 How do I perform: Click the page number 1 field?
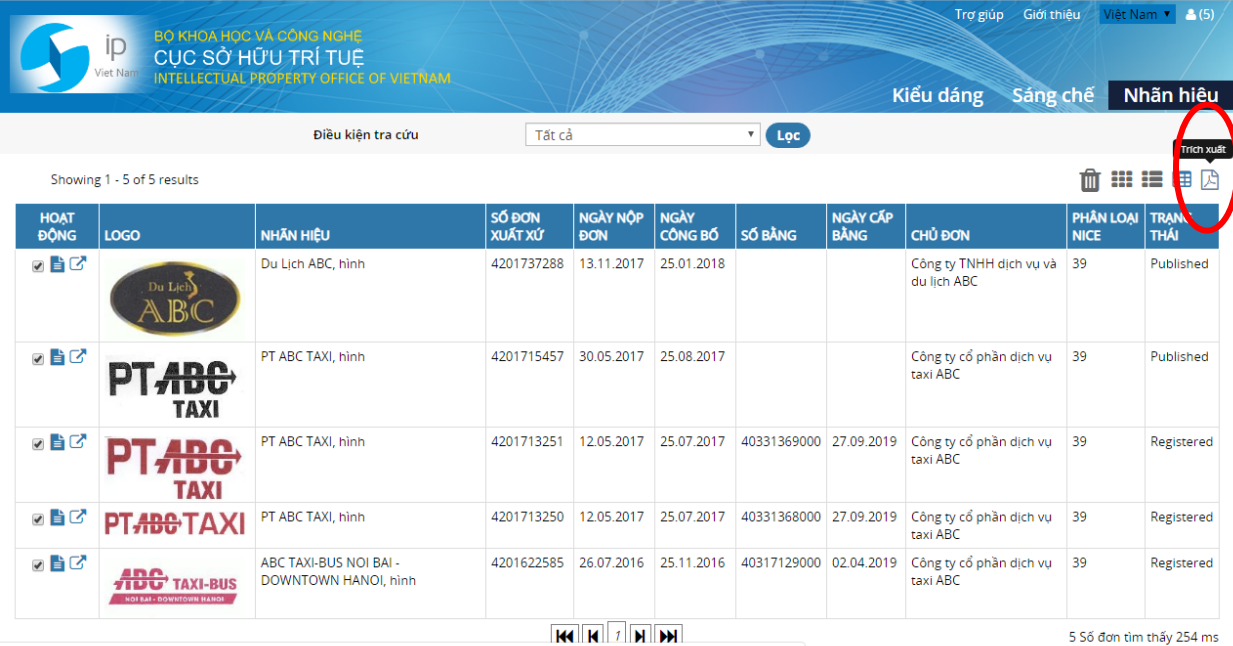click(x=617, y=635)
